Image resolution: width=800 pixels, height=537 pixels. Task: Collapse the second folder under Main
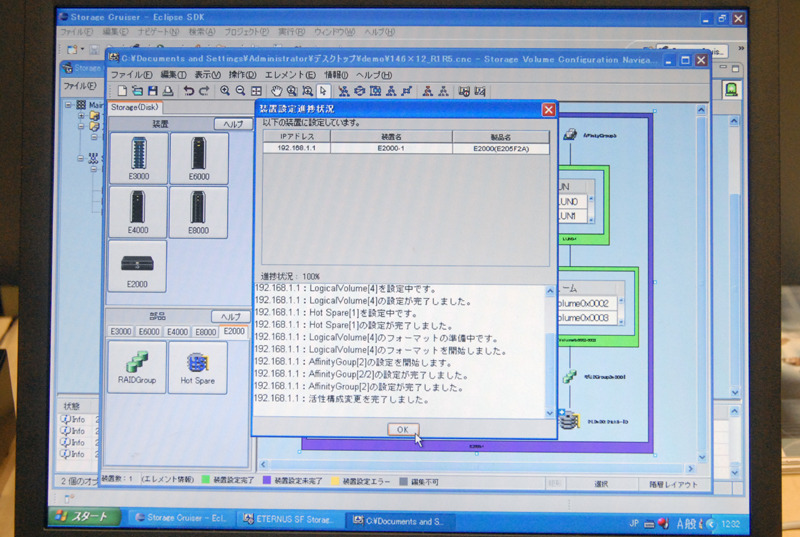point(81,126)
